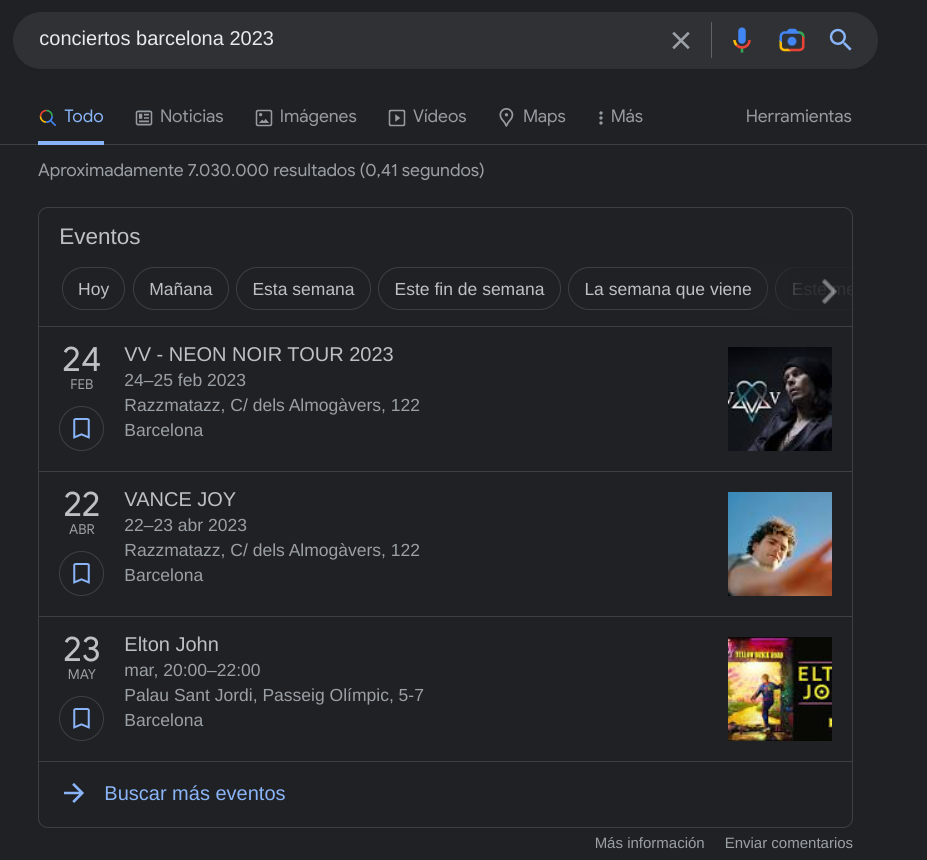Filter events by Hoy
The width and height of the screenshot is (927, 860).
[x=93, y=289]
